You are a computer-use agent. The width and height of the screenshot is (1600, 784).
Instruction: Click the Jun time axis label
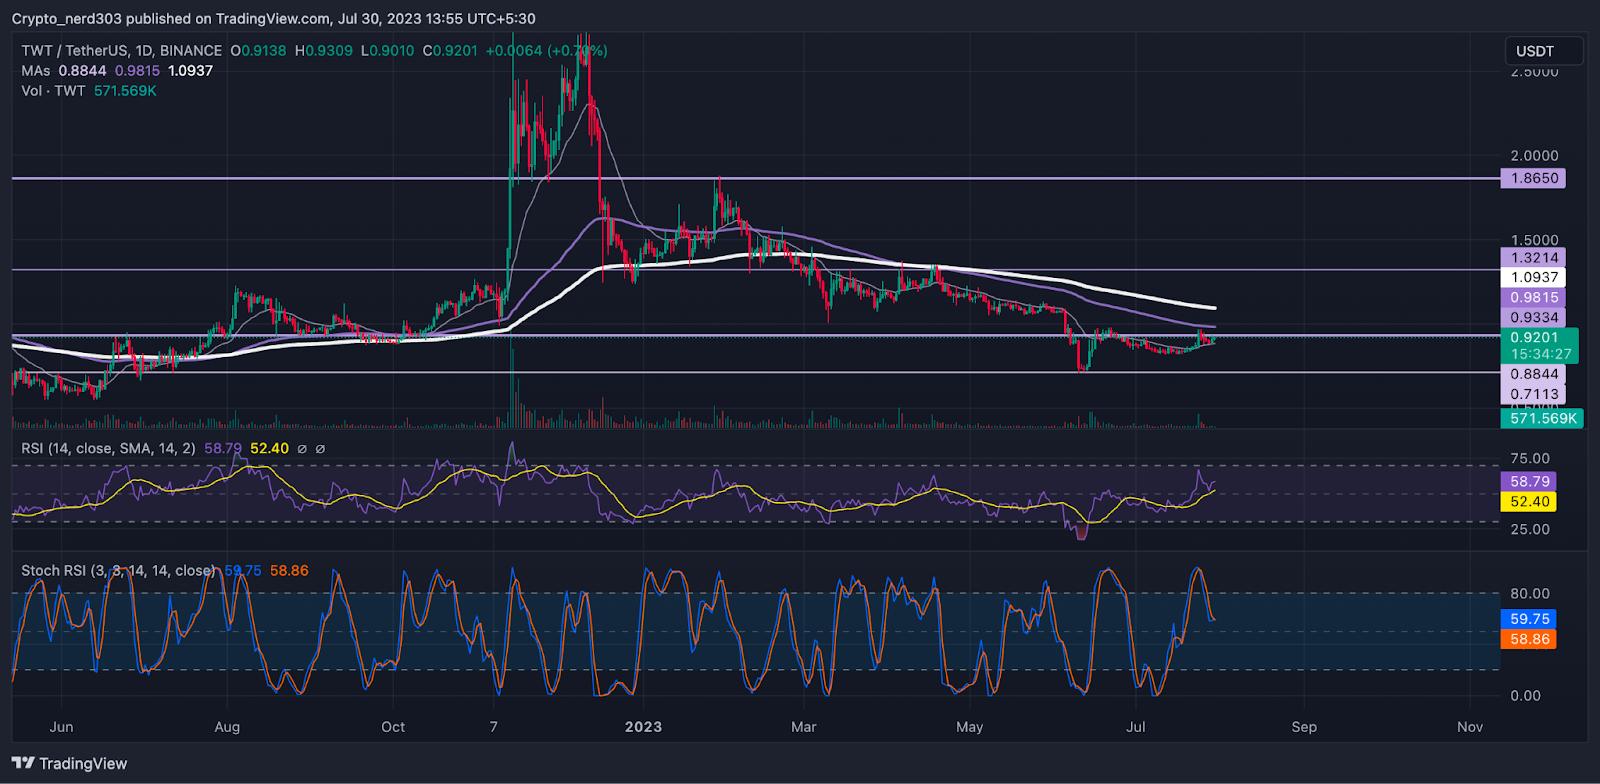[61, 727]
